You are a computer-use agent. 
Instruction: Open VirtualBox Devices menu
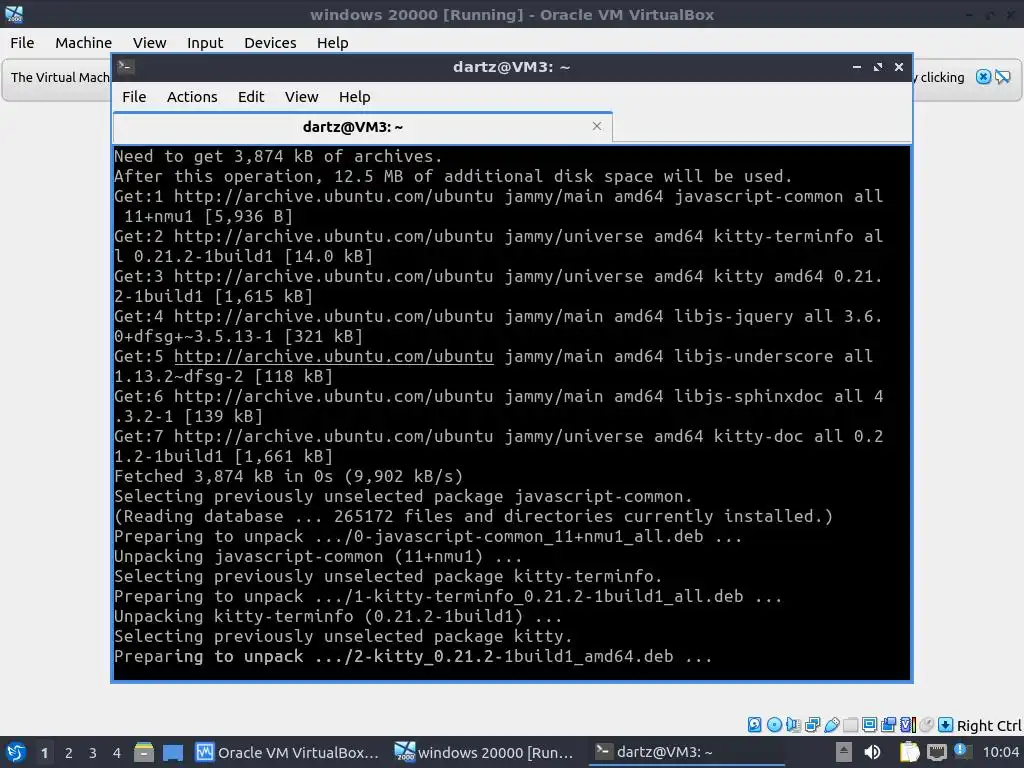tap(270, 42)
